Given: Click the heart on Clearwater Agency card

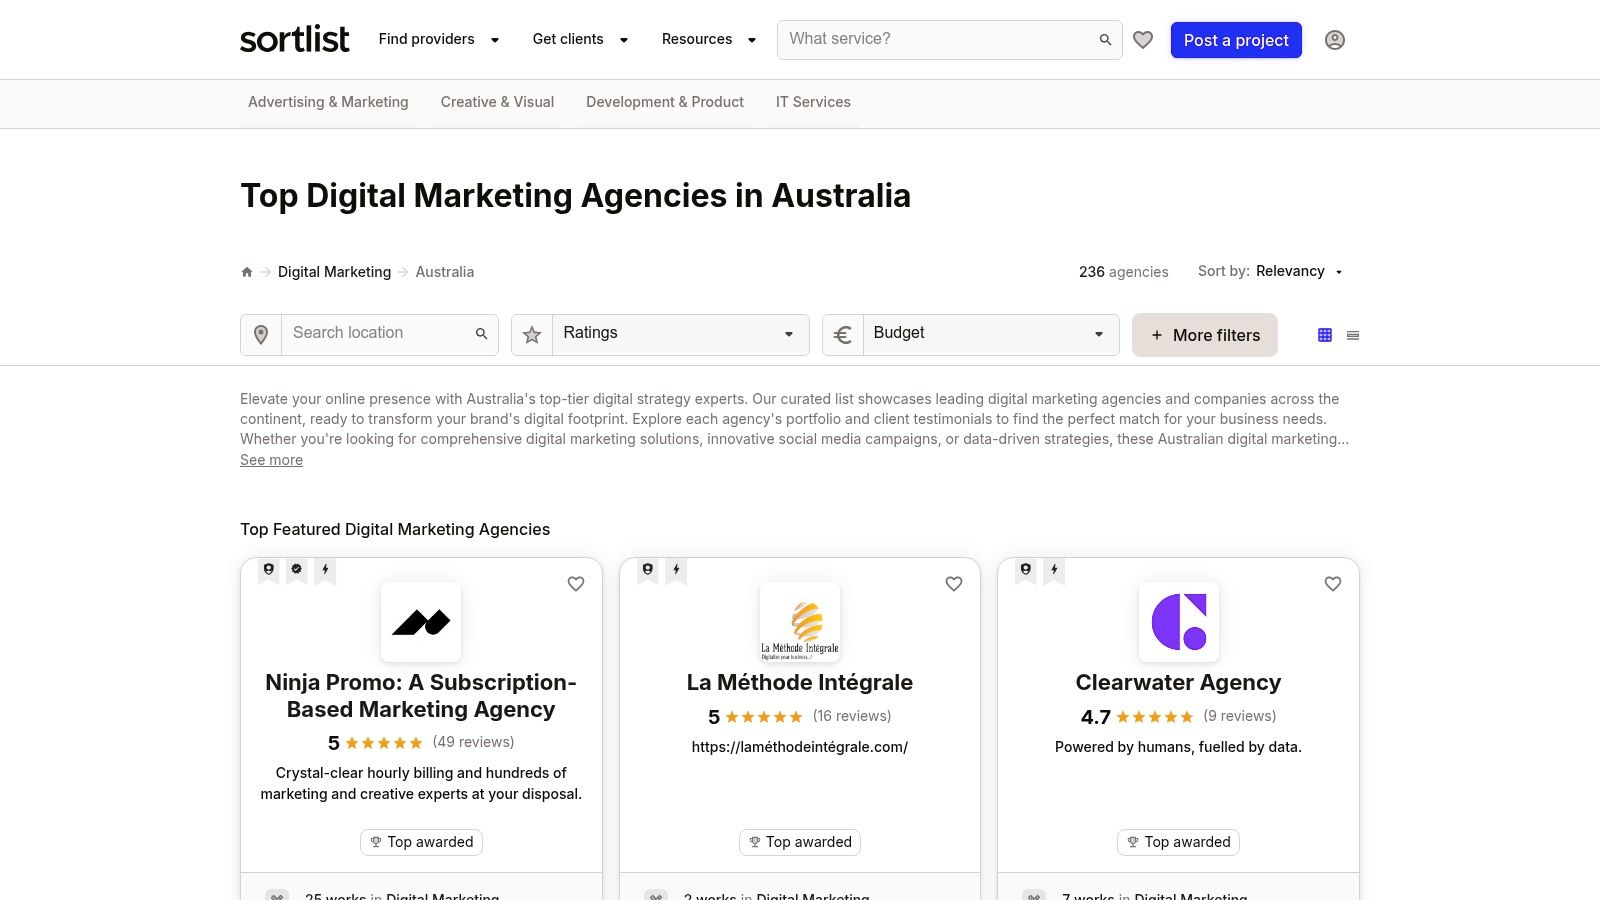Looking at the screenshot, I should click(1333, 584).
